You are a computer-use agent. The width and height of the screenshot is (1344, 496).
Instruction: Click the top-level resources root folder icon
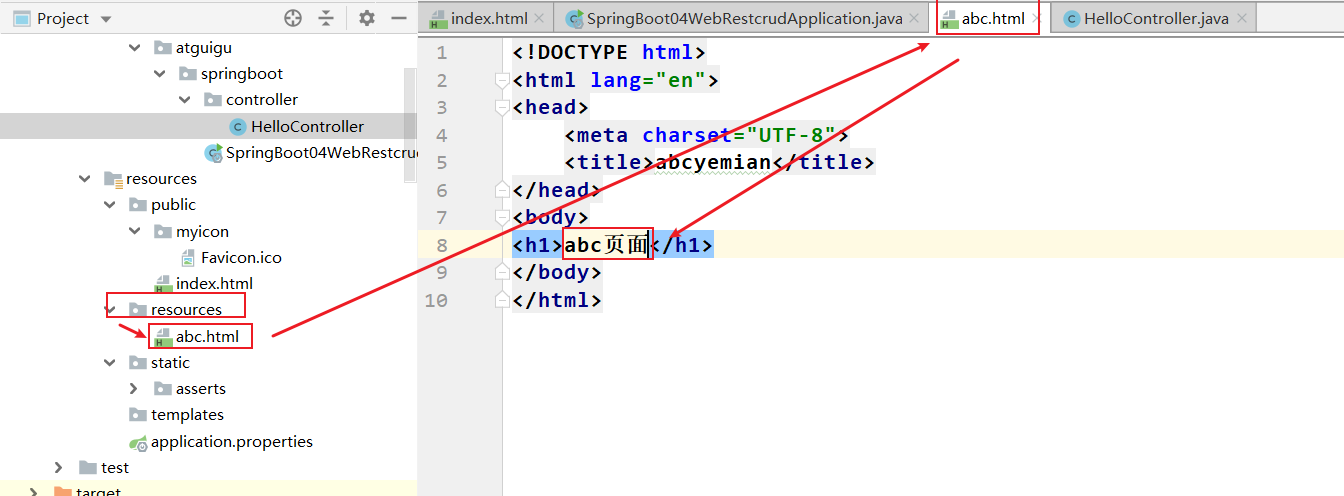[113, 178]
